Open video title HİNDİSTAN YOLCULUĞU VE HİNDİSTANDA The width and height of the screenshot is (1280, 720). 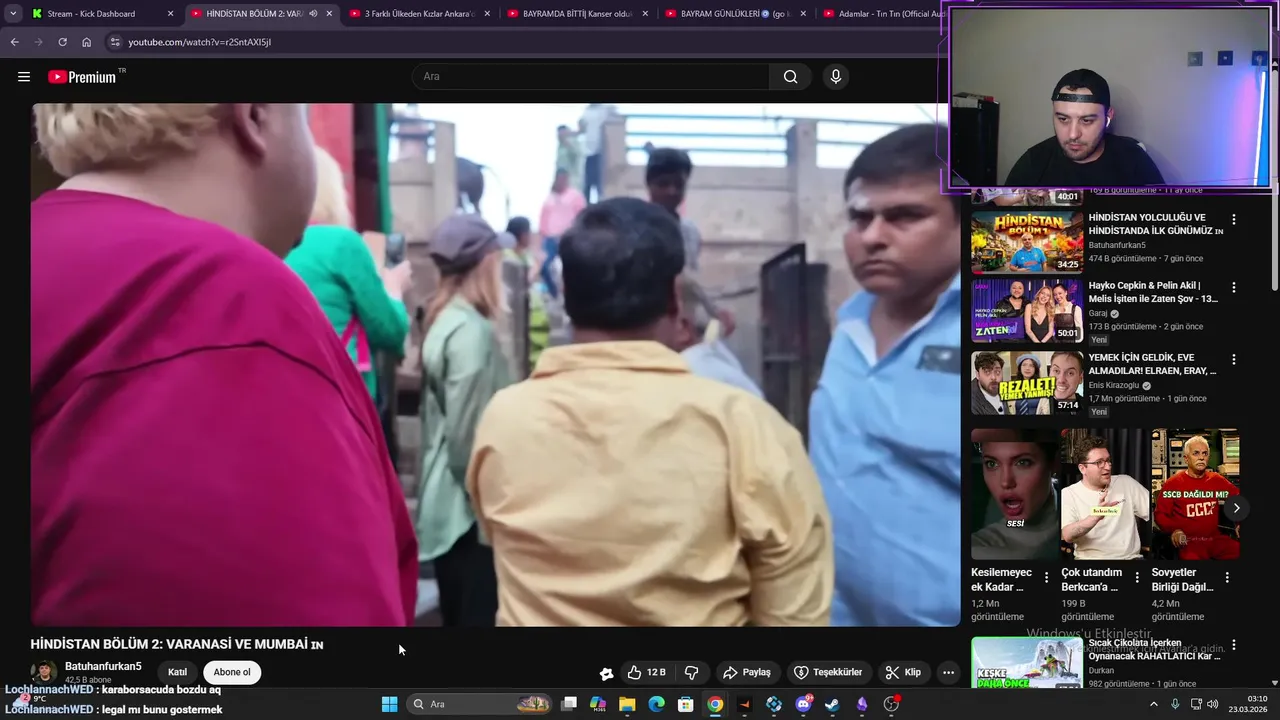click(x=1155, y=224)
